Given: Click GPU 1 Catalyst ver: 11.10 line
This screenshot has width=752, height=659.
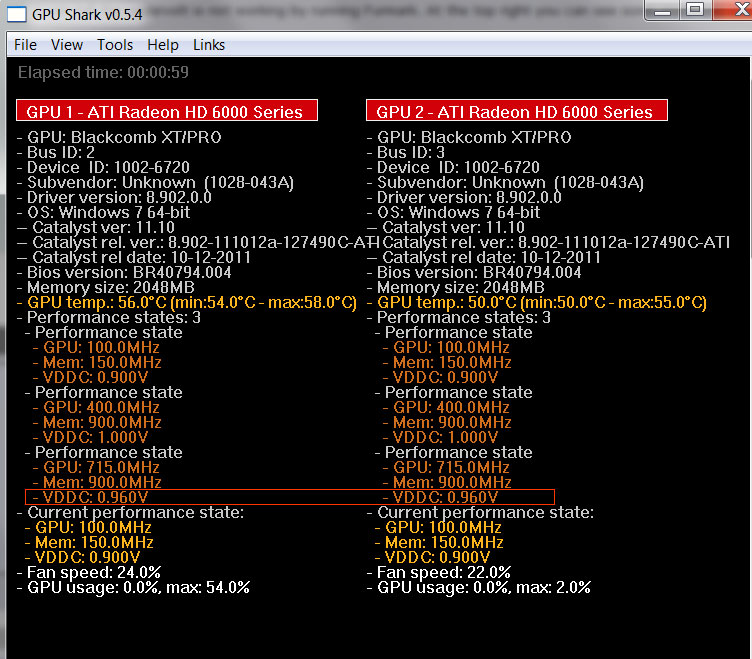Looking at the screenshot, I should click(x=96, y=227).
